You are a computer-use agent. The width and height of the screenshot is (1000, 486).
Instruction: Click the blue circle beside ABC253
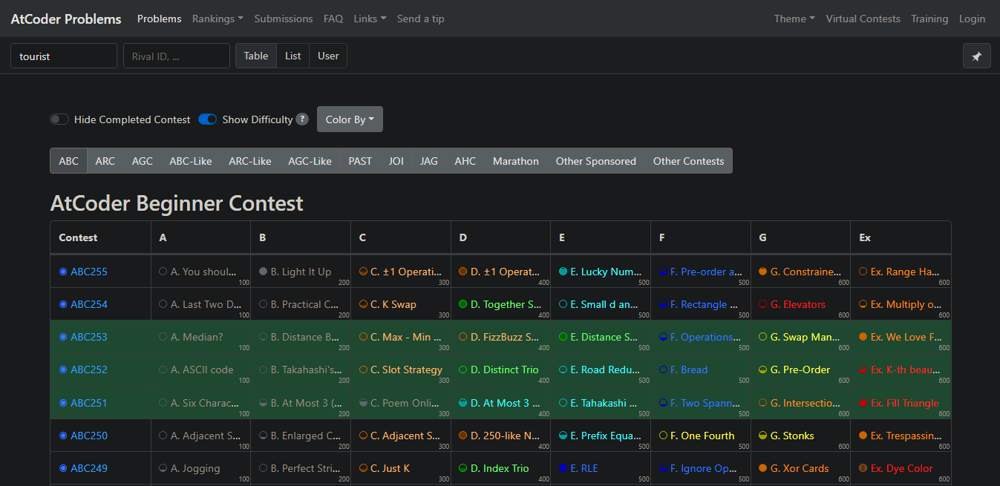pyautogui.click(x=63, y=337)
